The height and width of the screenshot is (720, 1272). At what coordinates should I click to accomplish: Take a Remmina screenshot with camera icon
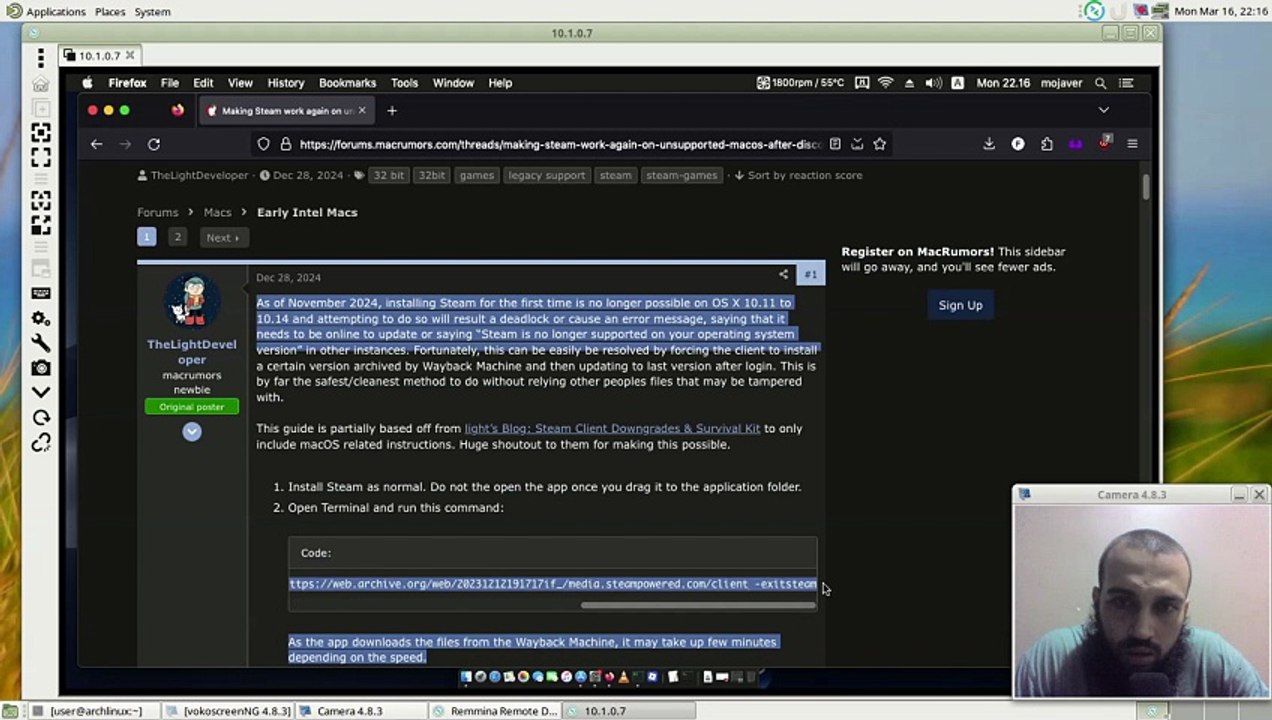(x=41, y=368)
